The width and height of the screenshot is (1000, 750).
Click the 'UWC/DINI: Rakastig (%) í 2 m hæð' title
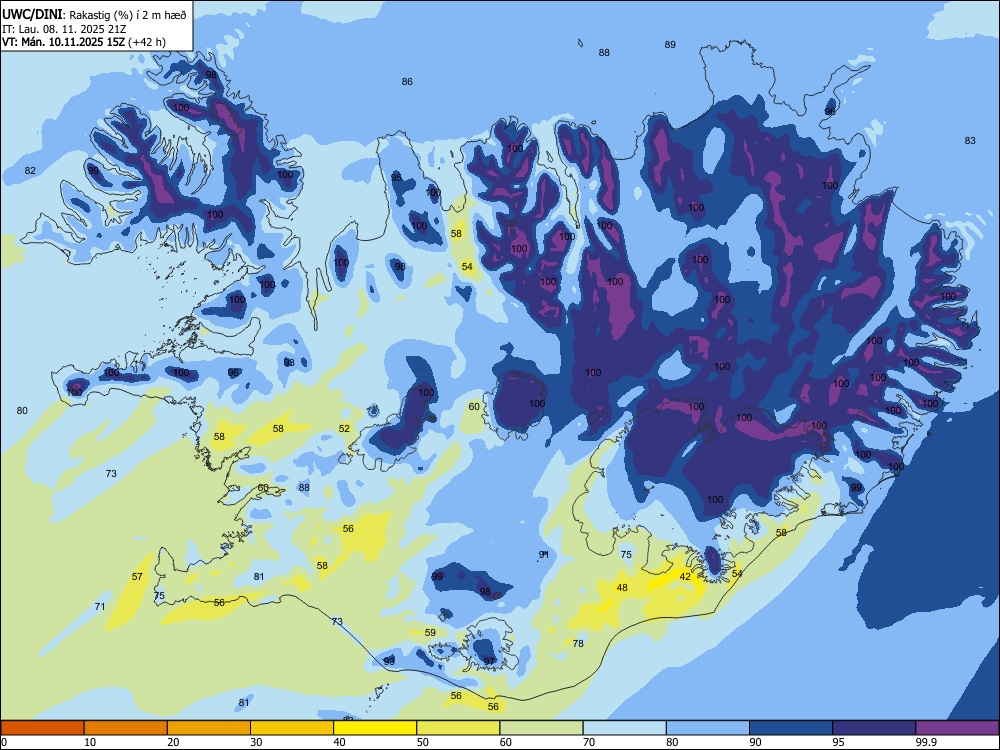pos(94,15)
